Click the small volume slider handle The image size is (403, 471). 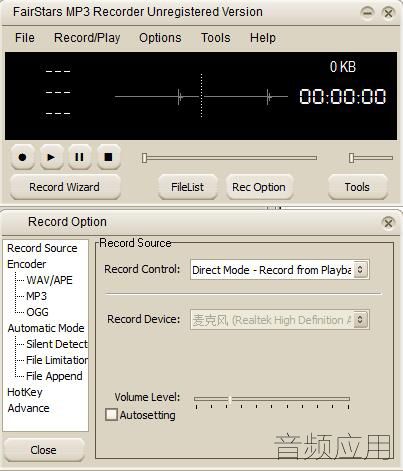[x=351, y=158]
